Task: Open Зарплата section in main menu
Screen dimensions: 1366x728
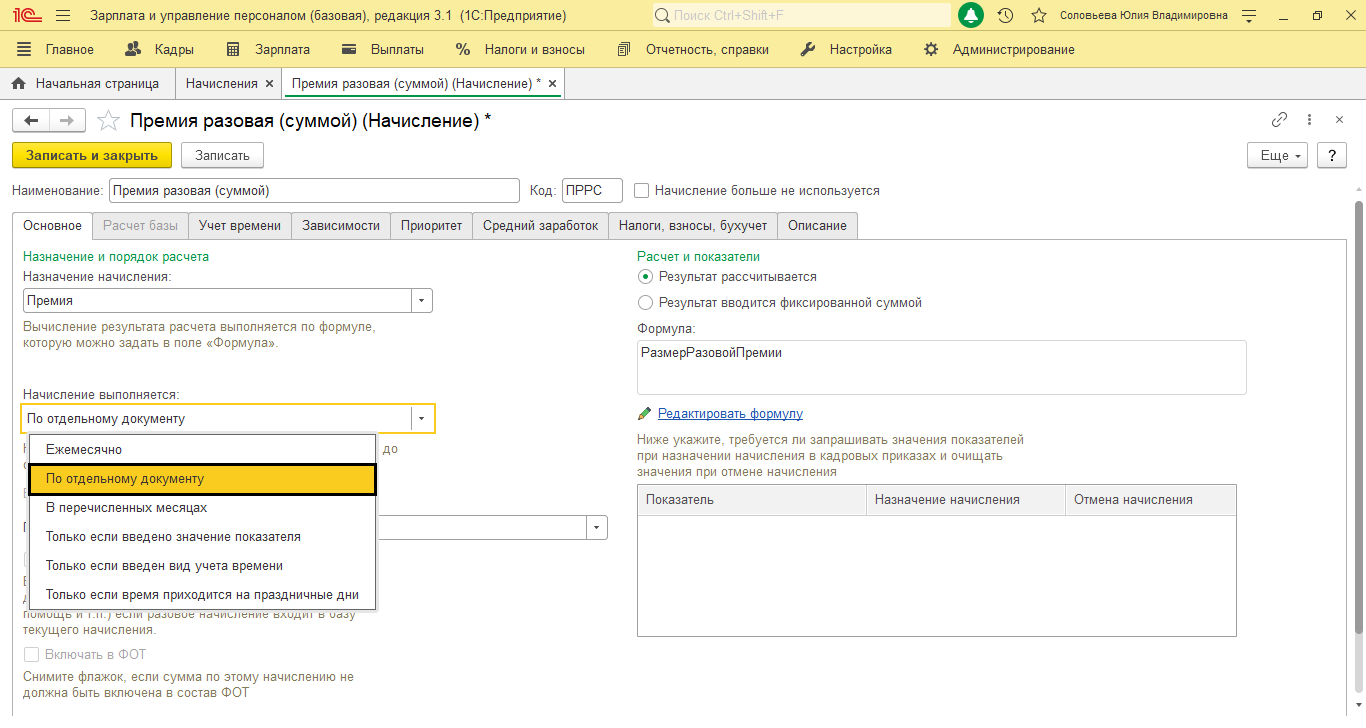Action: tap(268, 49)
